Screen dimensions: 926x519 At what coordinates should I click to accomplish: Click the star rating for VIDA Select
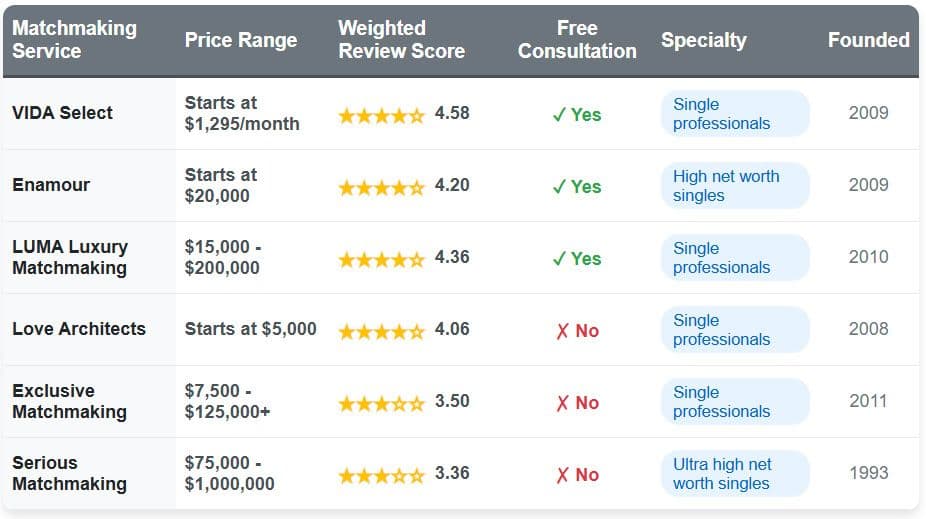[381, 115]
